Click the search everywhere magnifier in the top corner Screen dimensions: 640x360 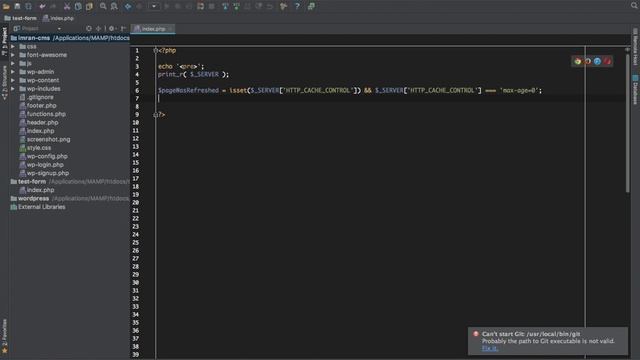coord(635,5)
